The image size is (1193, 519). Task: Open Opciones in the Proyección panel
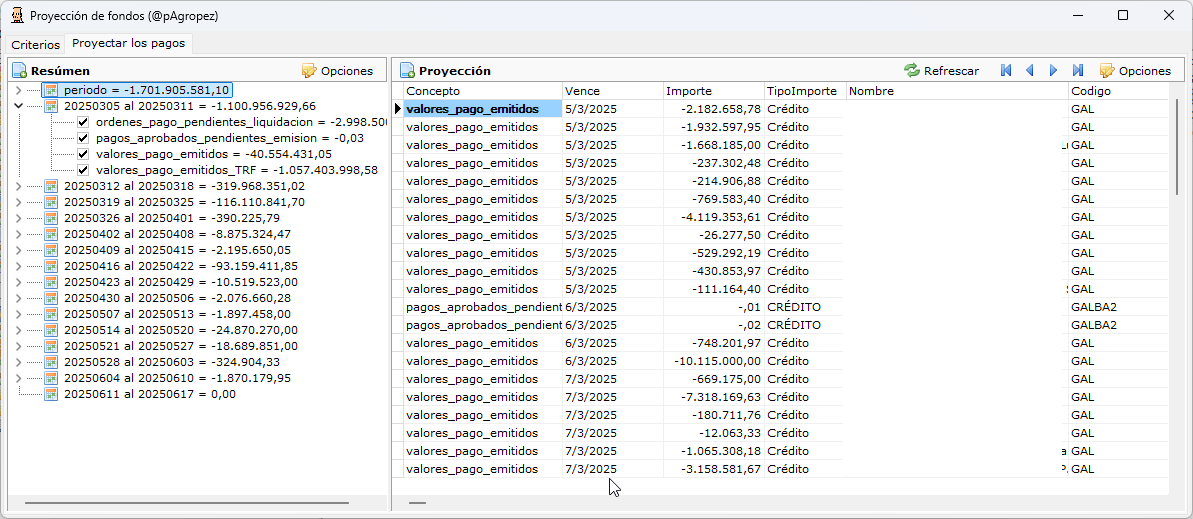tap(1135, 71)
